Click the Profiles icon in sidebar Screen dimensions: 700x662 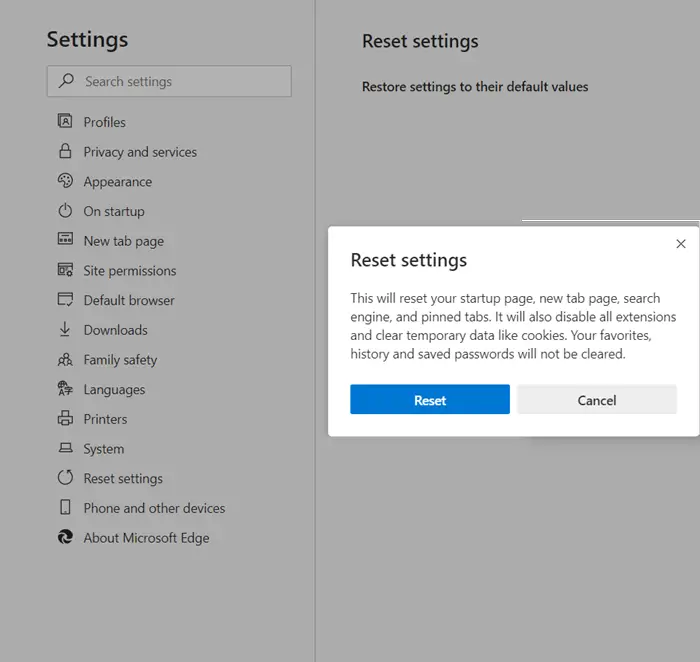point(65,122)
